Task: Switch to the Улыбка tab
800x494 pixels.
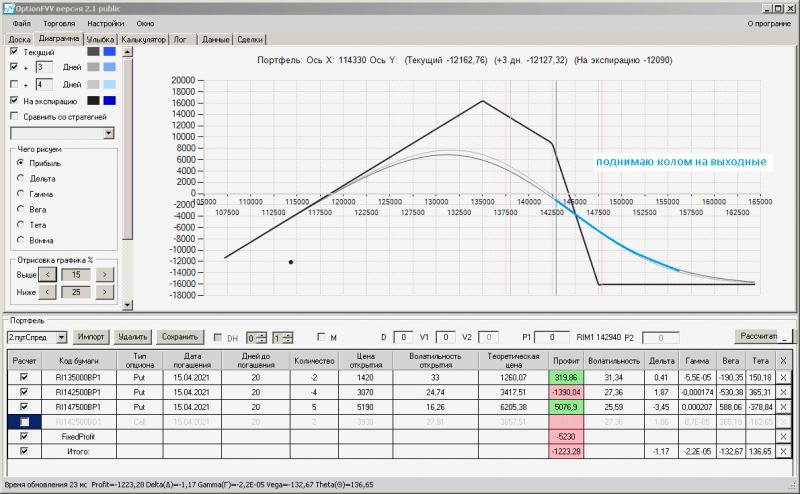Action: pos(100,39)
